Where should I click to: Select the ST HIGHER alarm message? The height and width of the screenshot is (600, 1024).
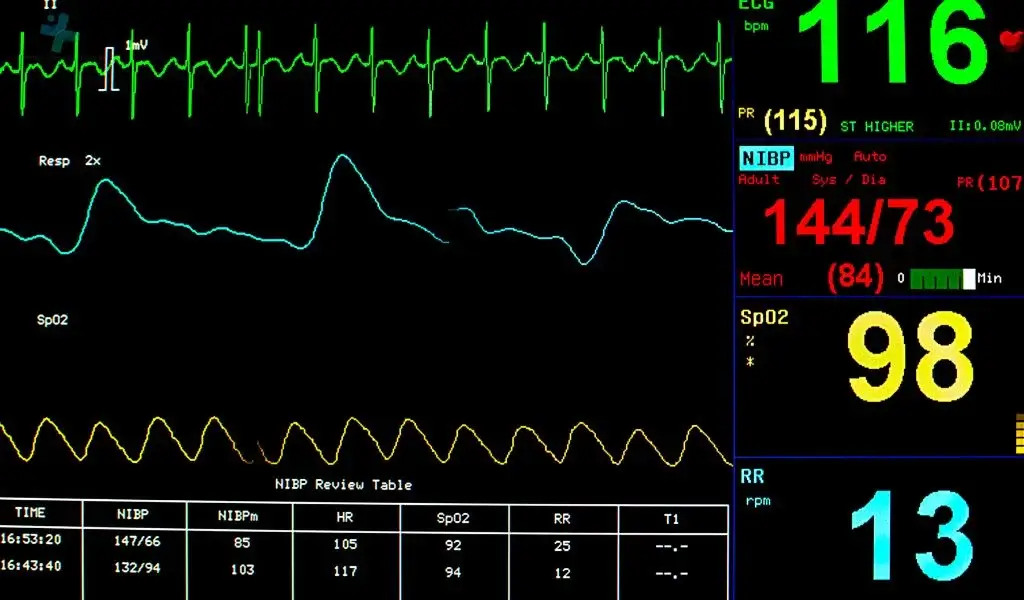click(876, 127)
